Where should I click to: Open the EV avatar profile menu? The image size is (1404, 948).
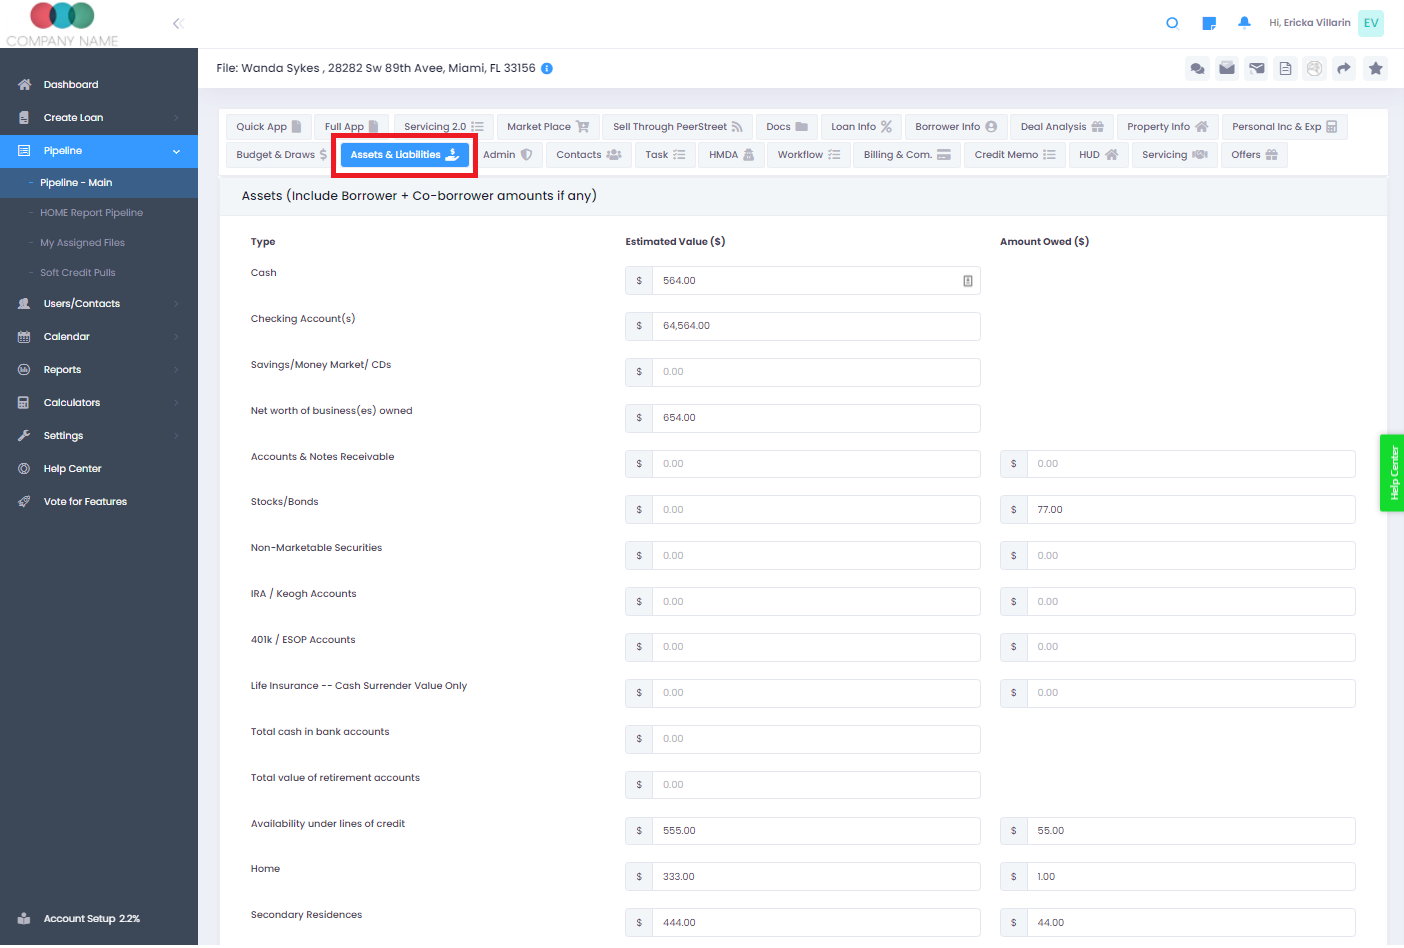coord(1371,22)
